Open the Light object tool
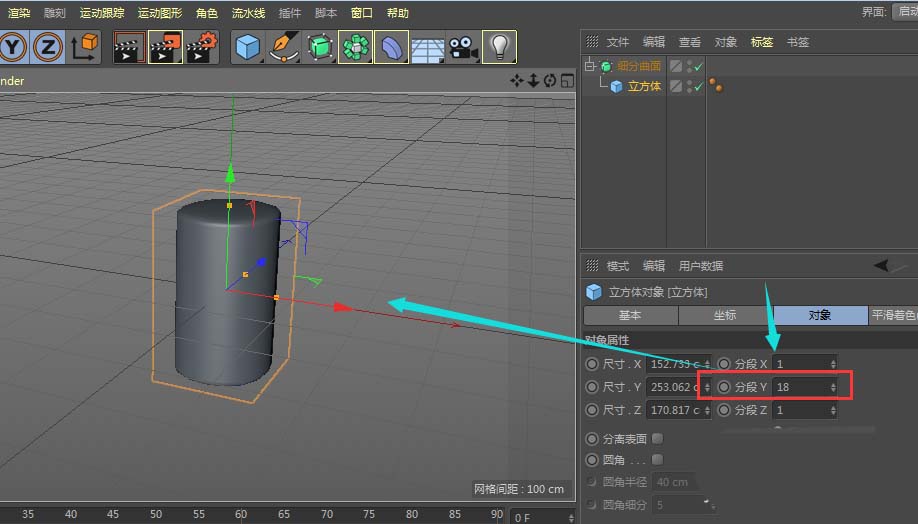918x524 pixels. coord(499,46)
